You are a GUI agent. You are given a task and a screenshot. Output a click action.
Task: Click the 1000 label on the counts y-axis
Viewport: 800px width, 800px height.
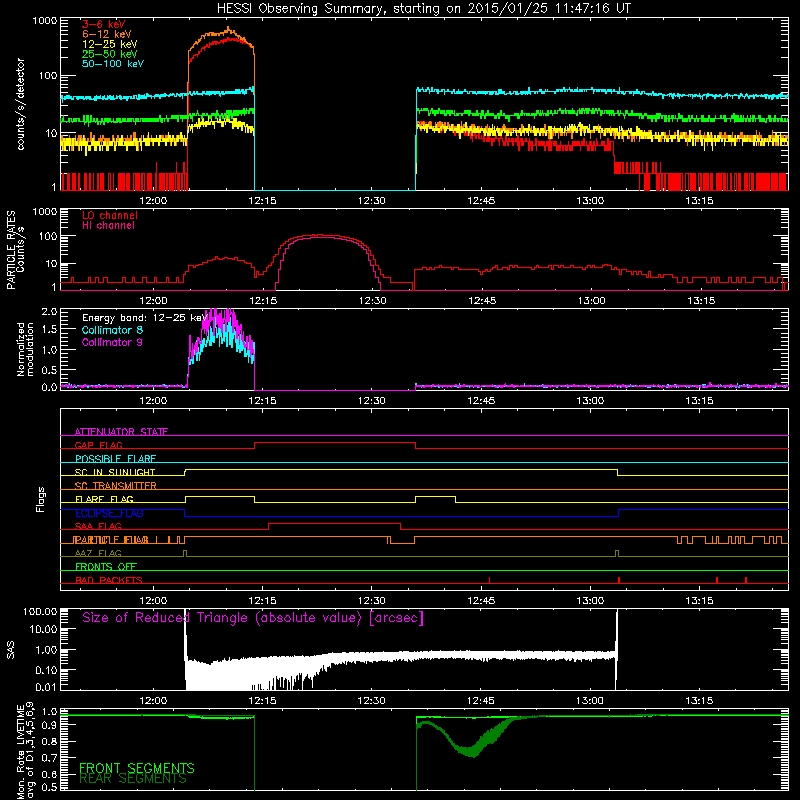point(44,21)
